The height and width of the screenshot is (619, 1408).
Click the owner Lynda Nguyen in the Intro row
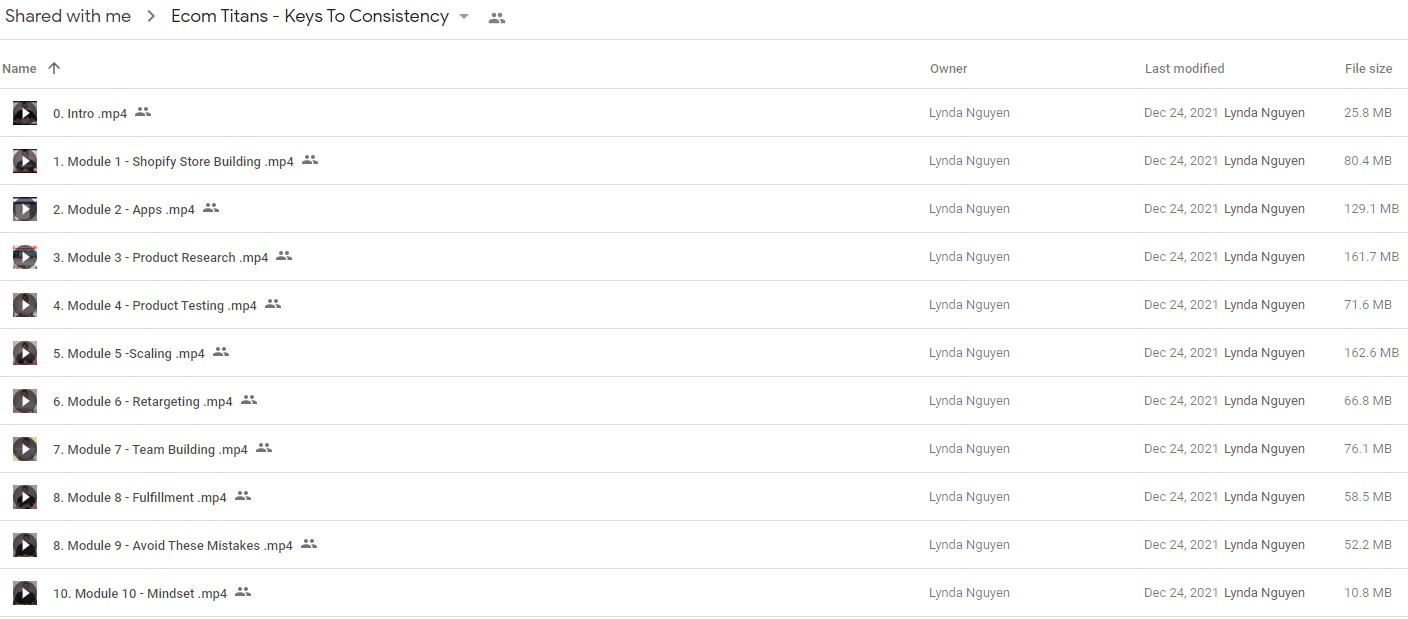point(969,113)
